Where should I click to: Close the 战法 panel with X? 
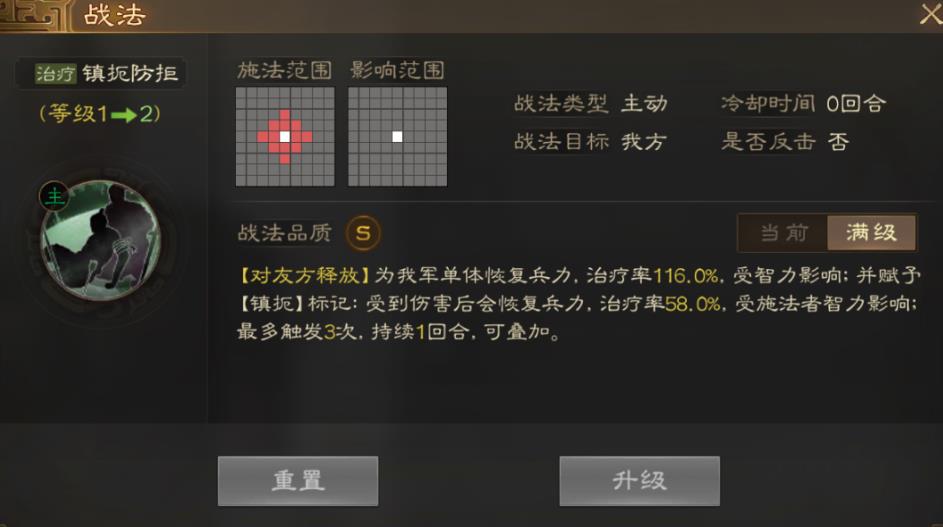[930, 14]
